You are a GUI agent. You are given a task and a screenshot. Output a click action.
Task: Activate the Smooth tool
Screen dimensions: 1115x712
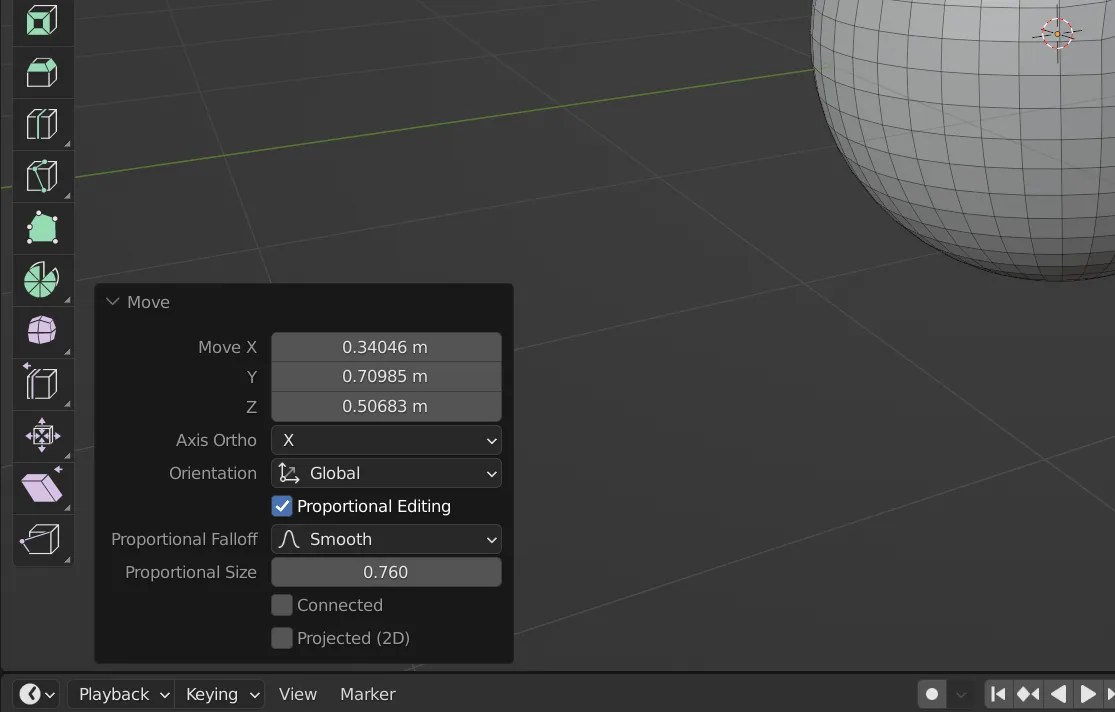point(41,331)
